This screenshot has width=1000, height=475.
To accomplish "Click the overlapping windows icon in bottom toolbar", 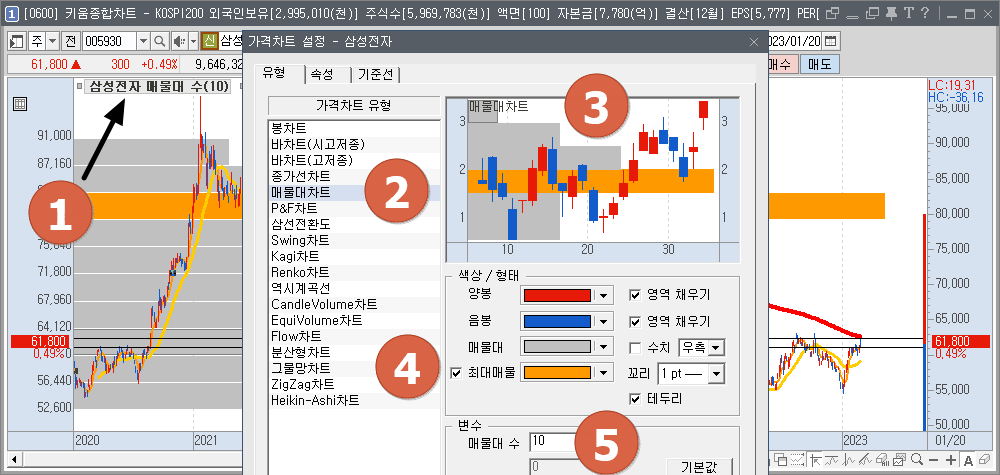I will click(x=781, y=460).
